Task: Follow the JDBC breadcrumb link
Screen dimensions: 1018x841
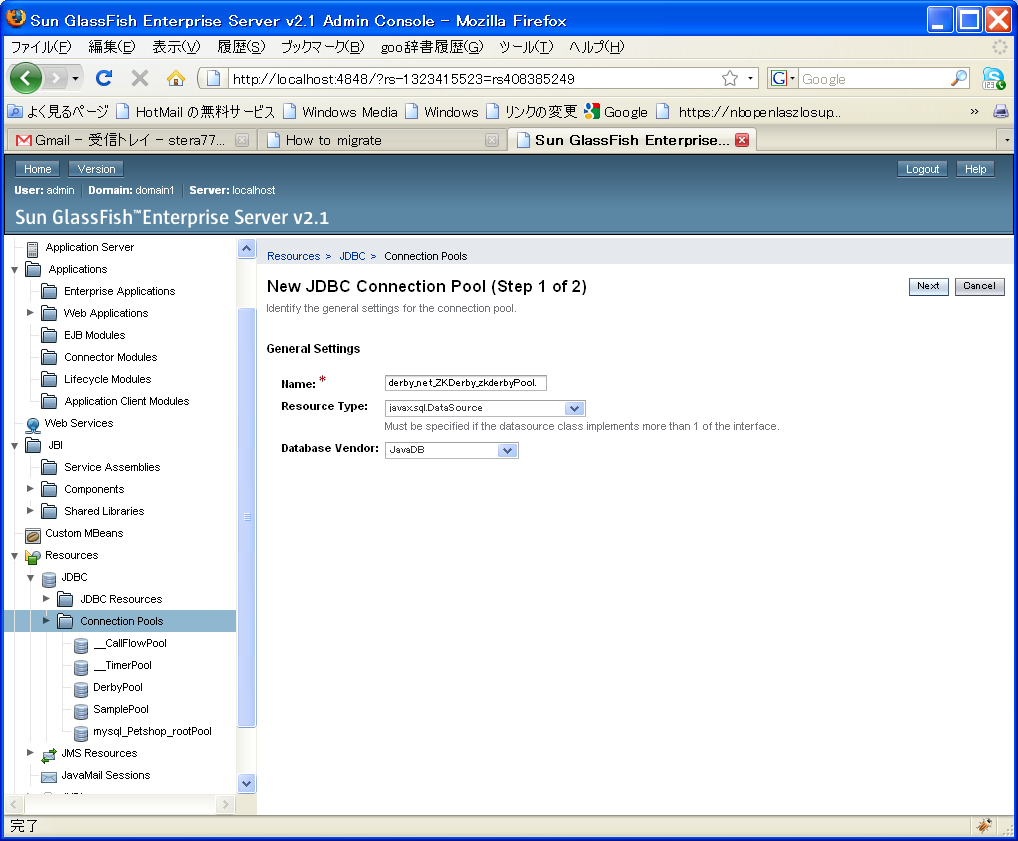Action: click(x=353, y=256)
